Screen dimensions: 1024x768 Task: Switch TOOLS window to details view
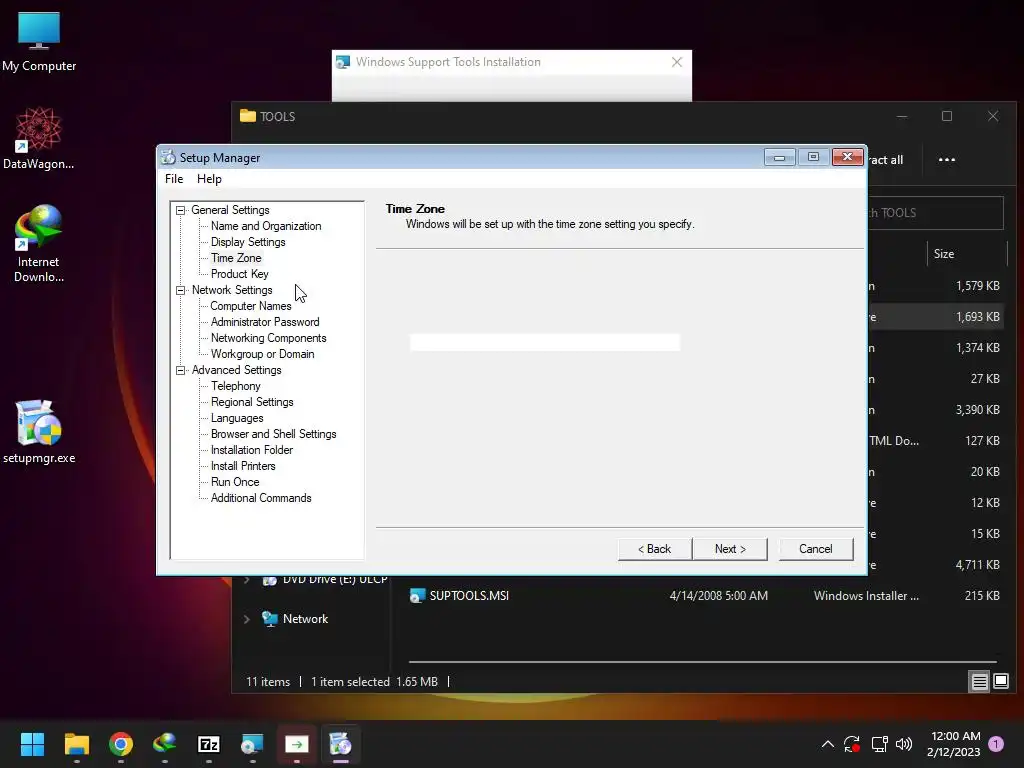point(980,682)
